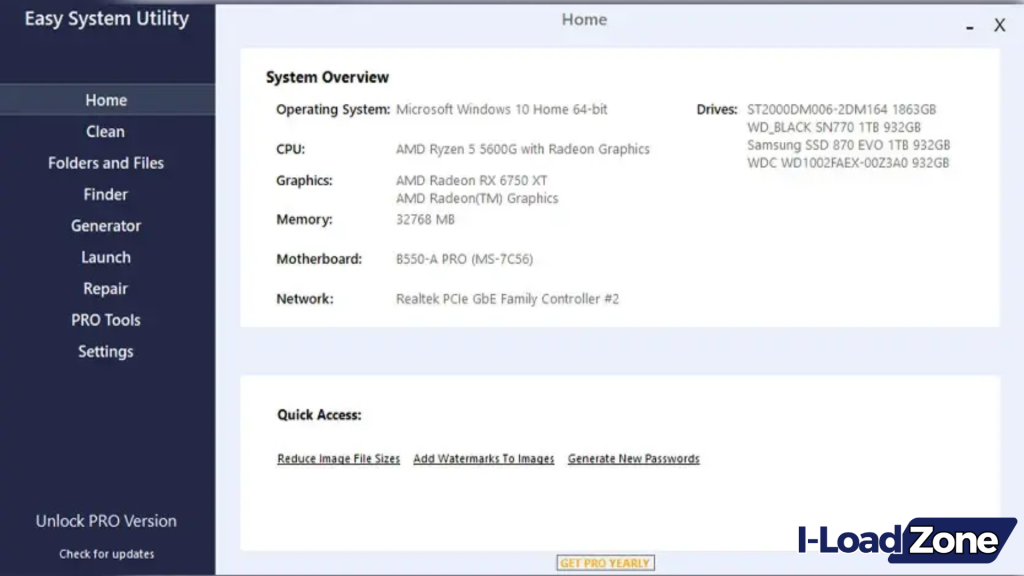Click the System Overview heading

point(327,77)
